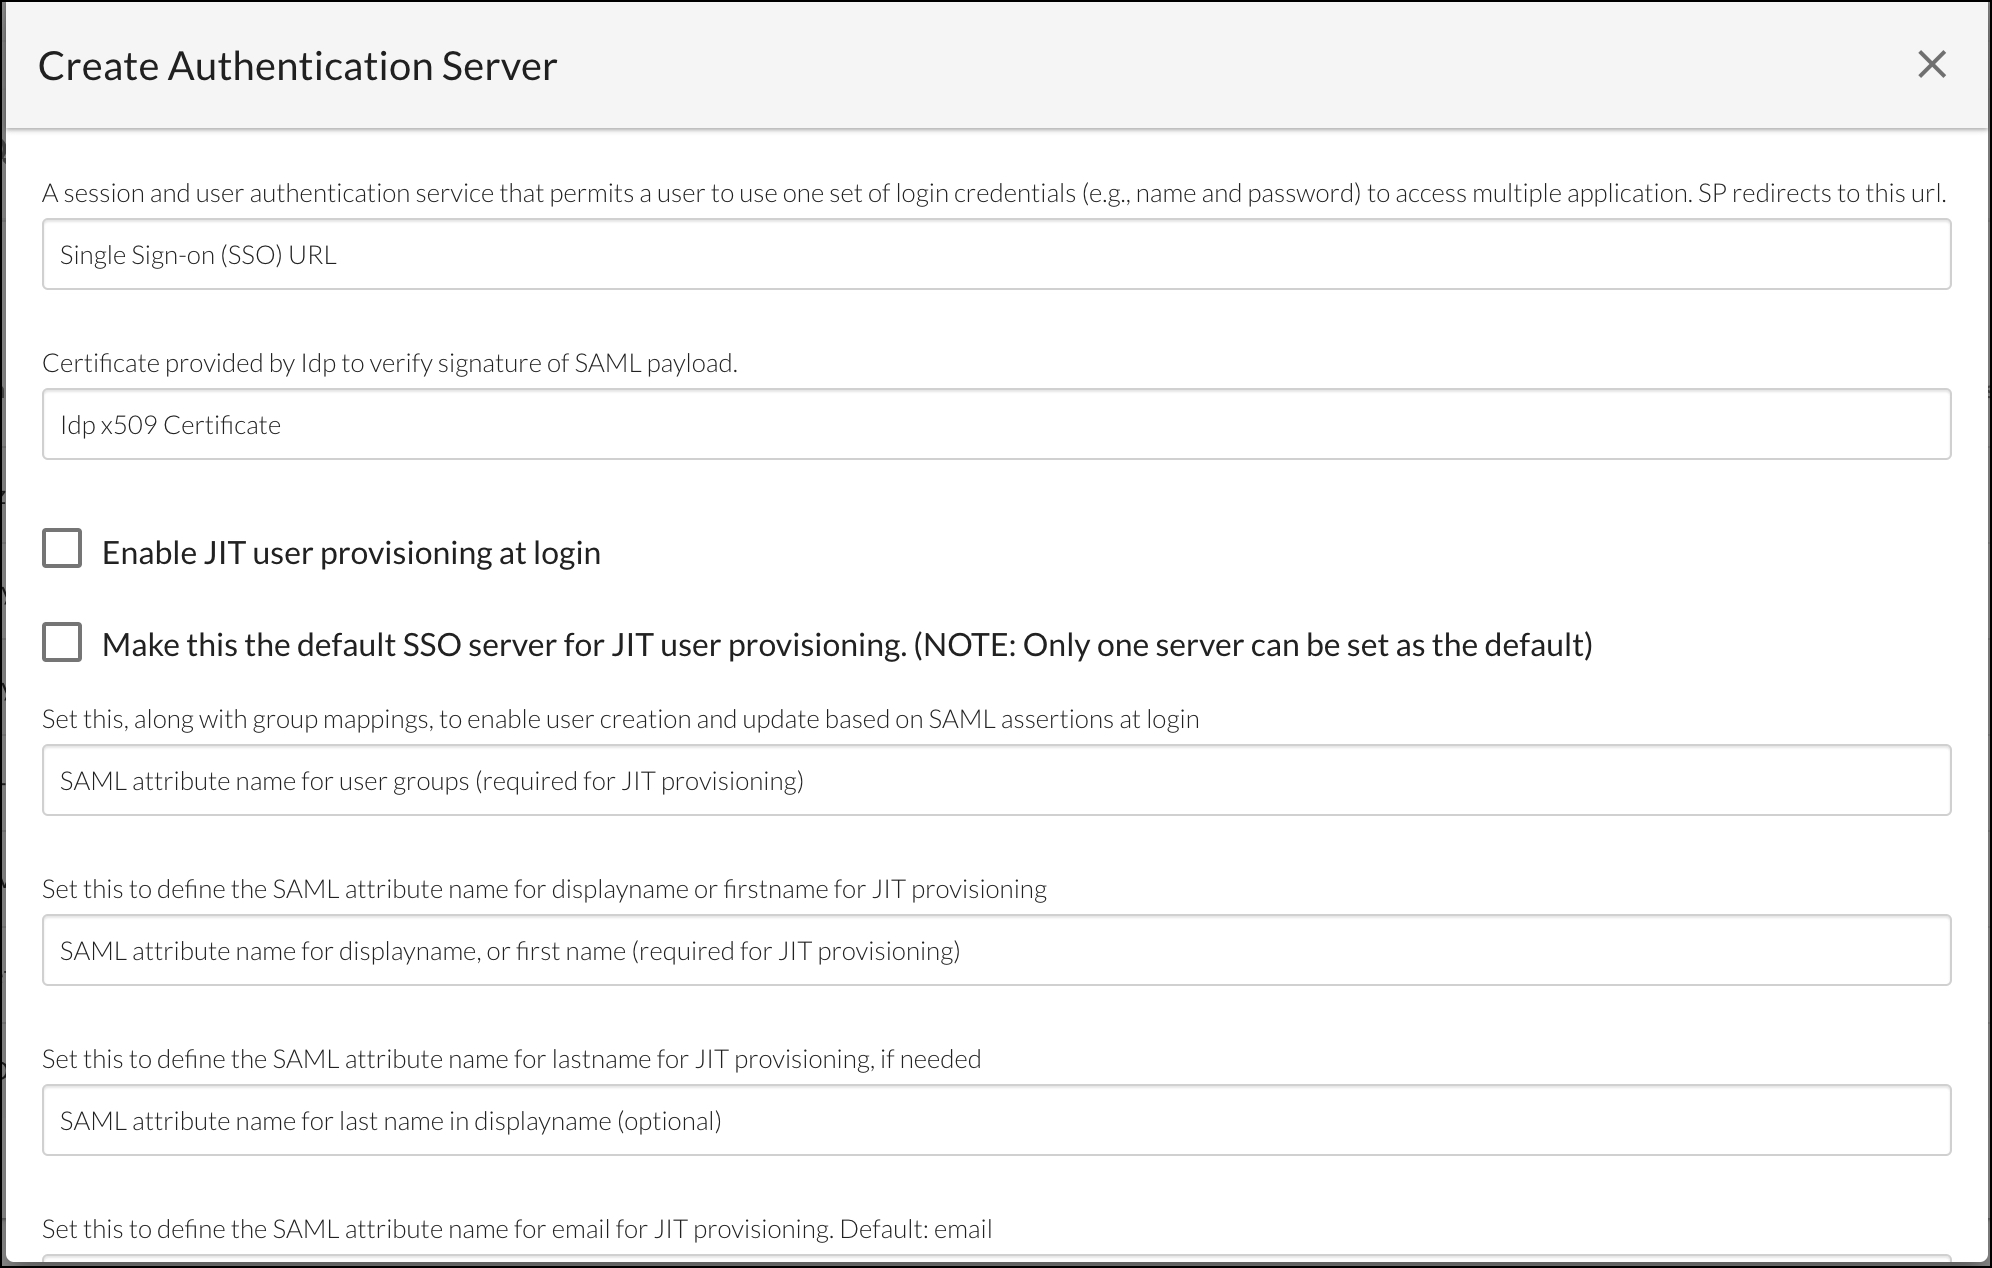Click the SSO session description paragraph

(993, 193)
